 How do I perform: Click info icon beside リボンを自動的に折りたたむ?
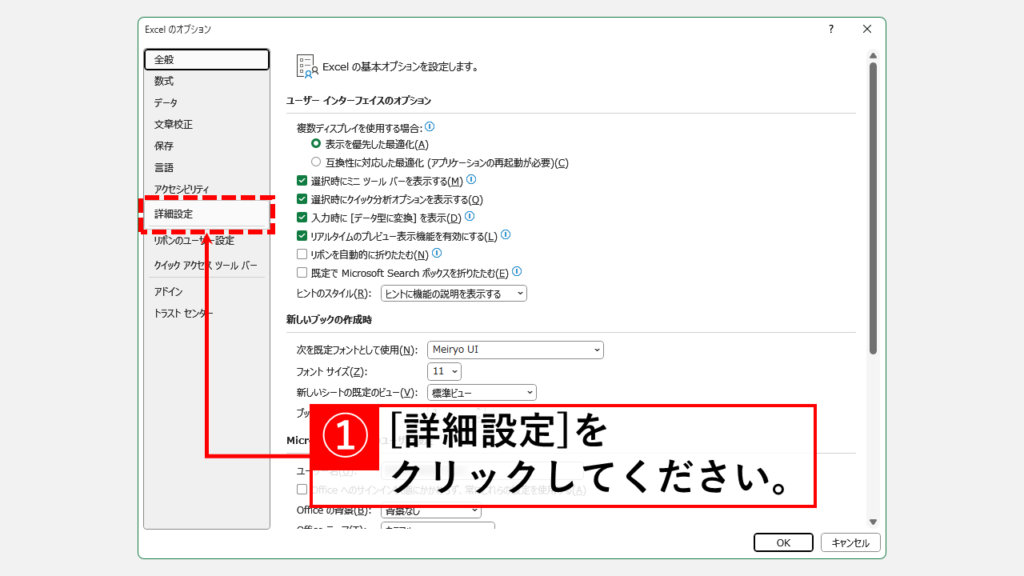(437, 253)
